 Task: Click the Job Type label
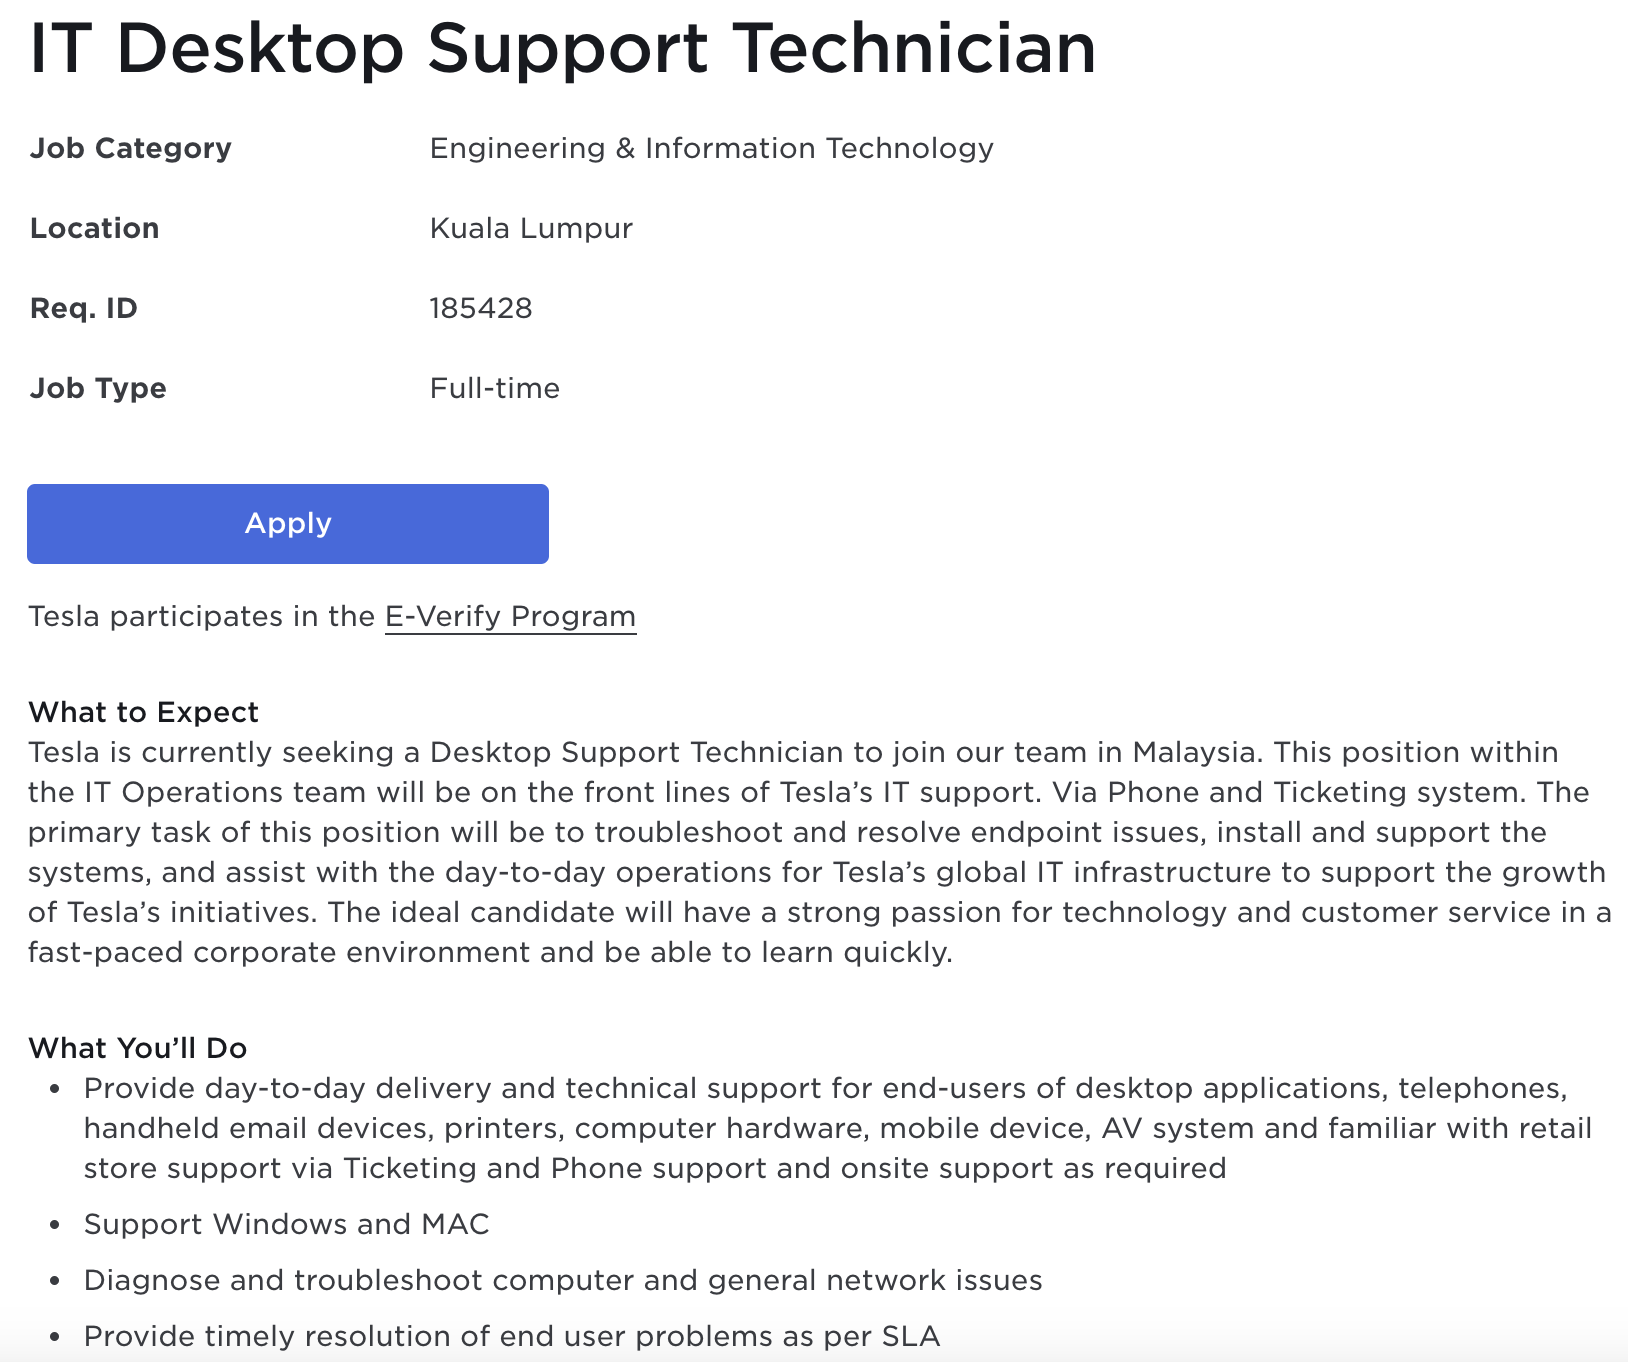[98, 388]
